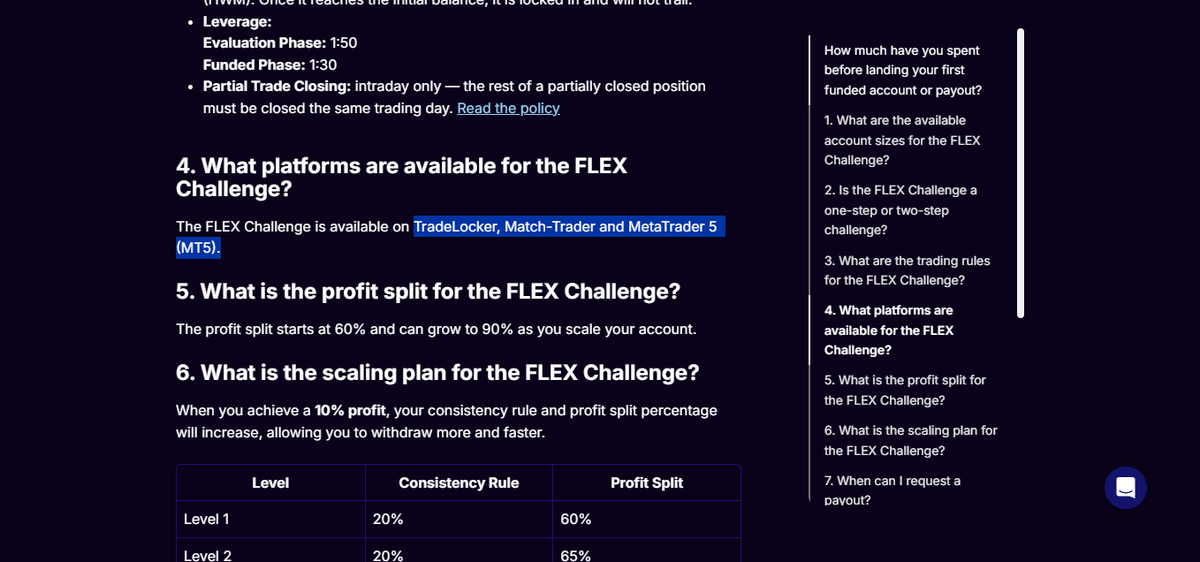Open the chat support widget icon

coord(1125,488)
